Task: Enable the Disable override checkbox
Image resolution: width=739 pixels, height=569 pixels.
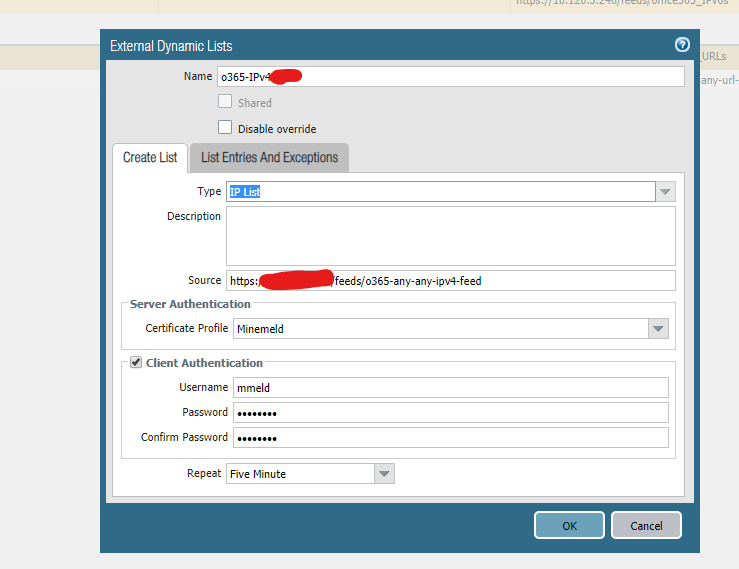Action: (225, 127)
